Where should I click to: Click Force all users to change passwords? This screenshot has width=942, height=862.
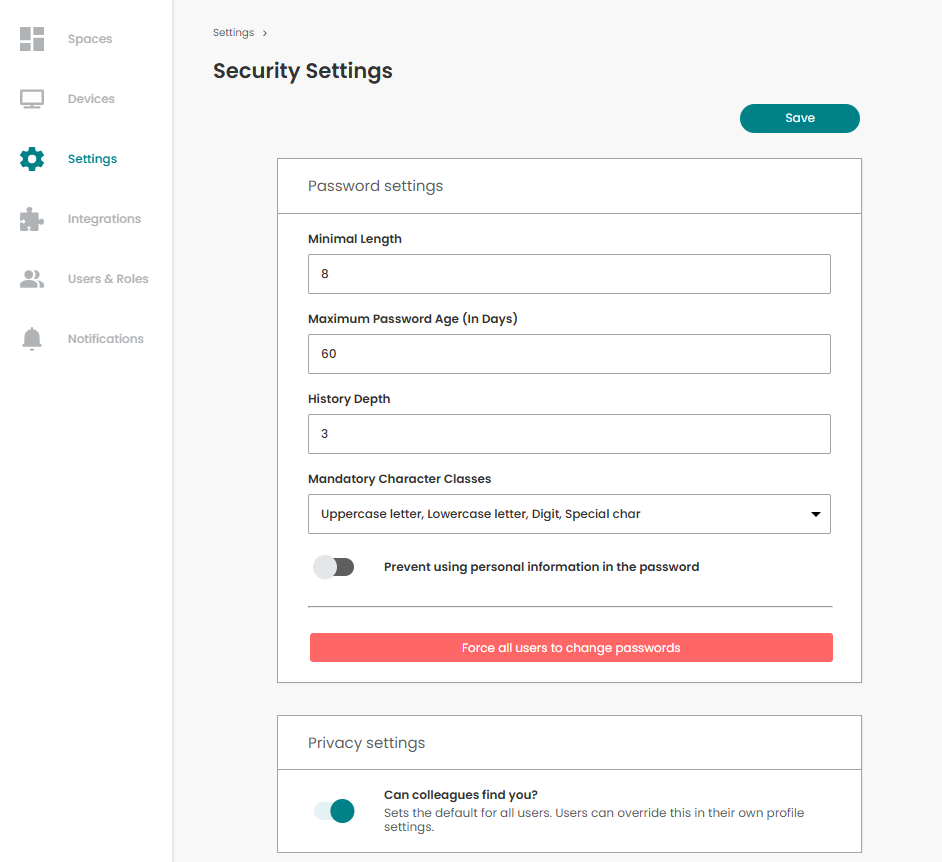point(571,648)
